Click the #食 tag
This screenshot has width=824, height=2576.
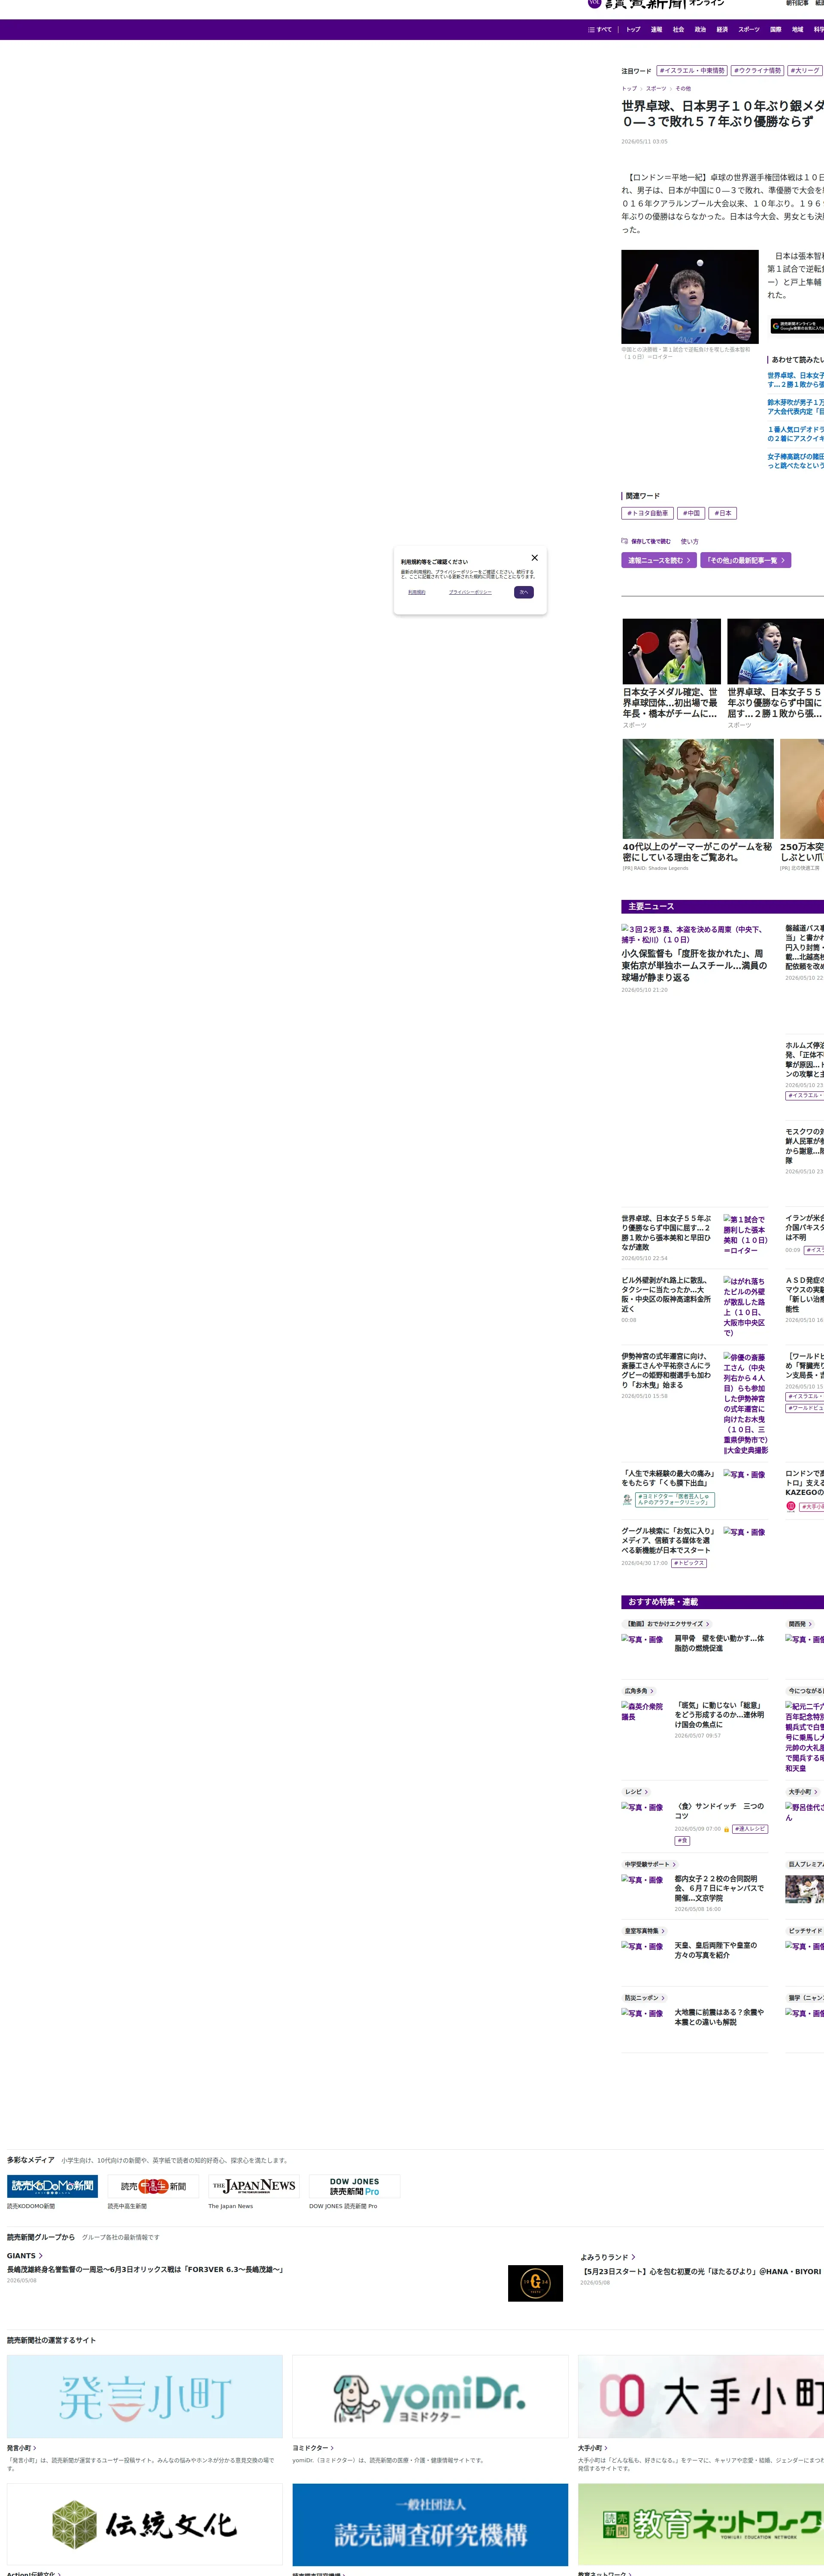(682, 1841)
